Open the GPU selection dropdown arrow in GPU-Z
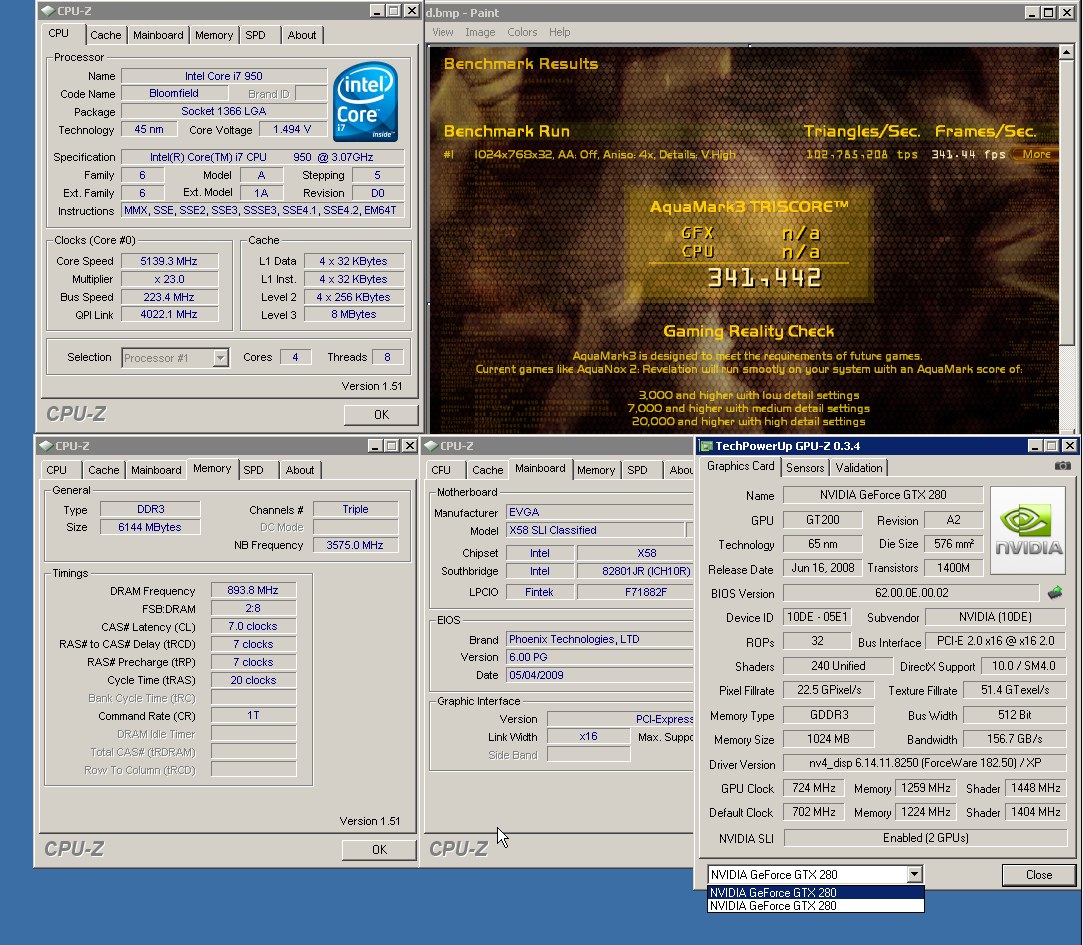 click(x=914, y=875)
